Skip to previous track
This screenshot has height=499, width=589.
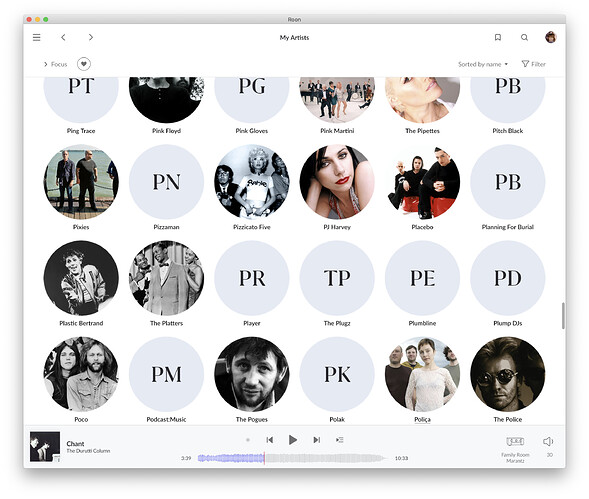tap(269, 440)
